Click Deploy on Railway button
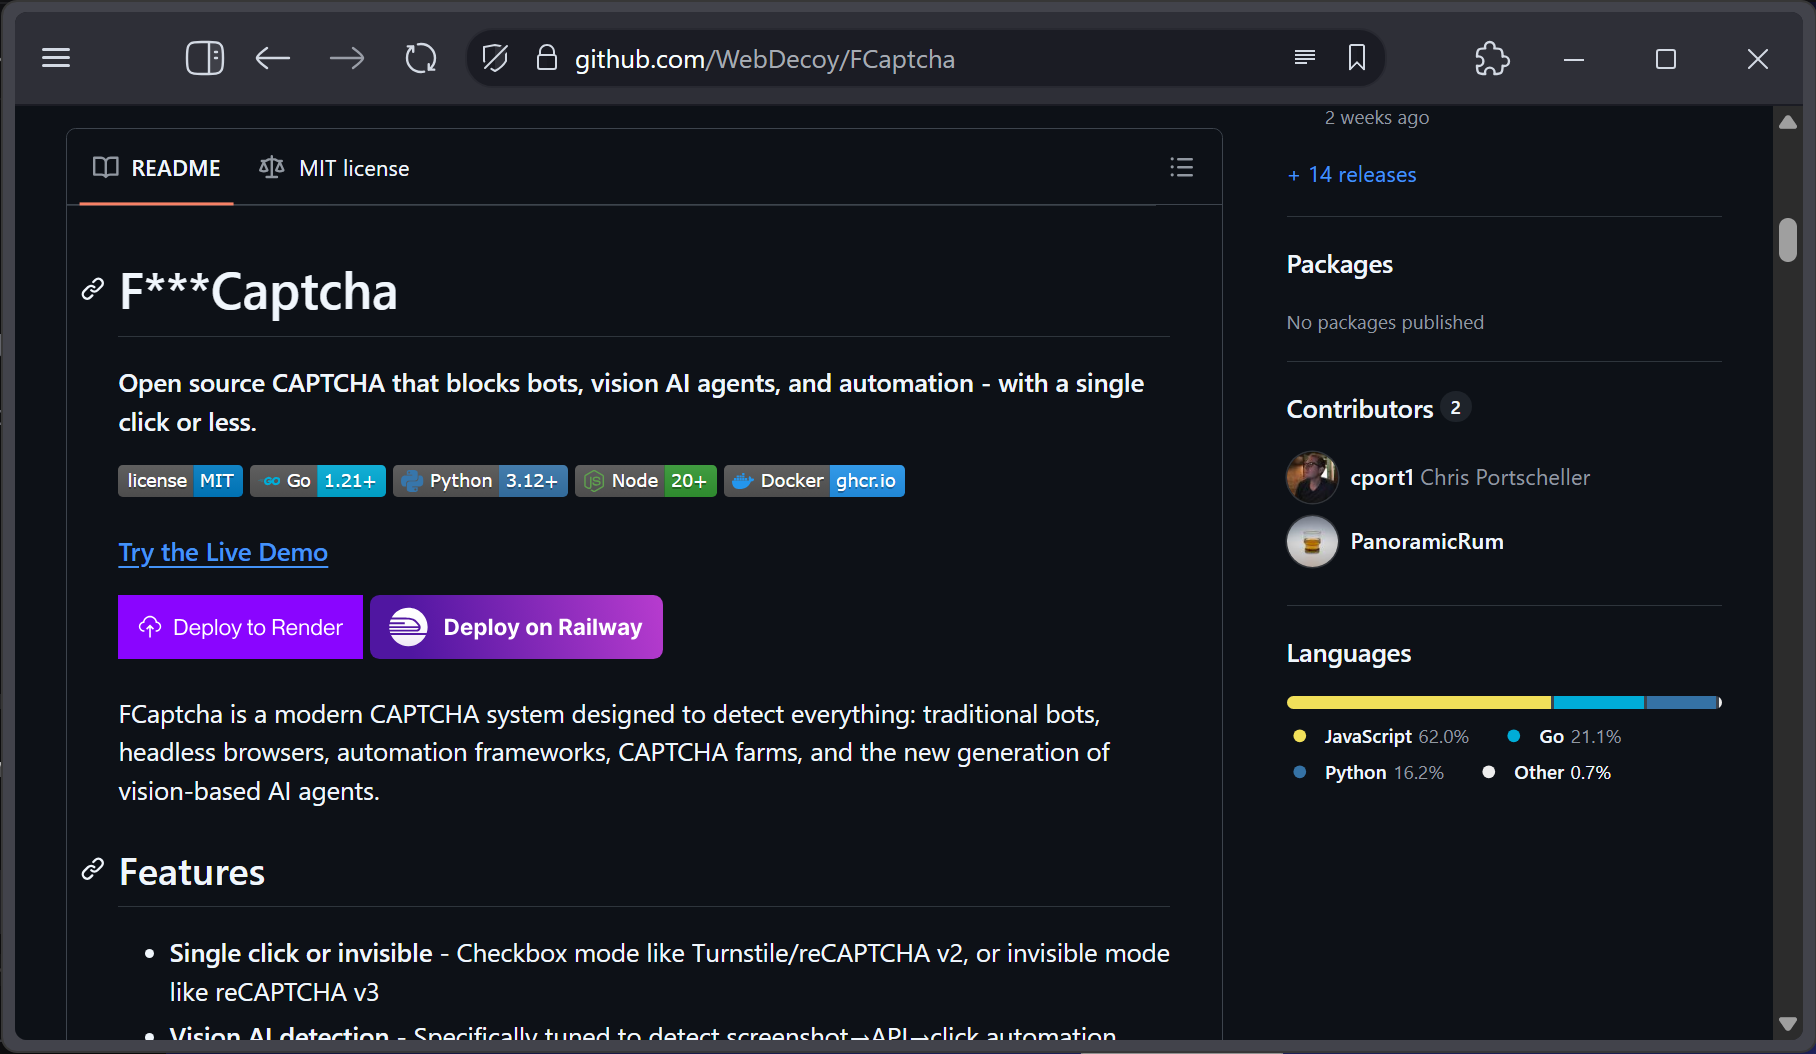Image resolution: width=1816 pixels, height=1054 pixels. [x=516, y=627]
